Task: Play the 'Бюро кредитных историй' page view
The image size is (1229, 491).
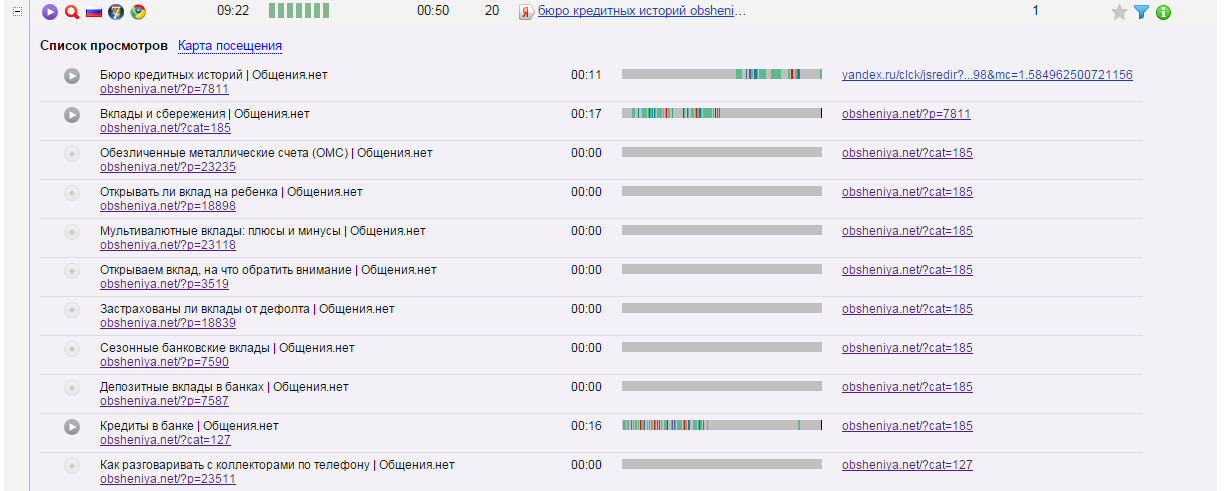Action: pos(72,75)
